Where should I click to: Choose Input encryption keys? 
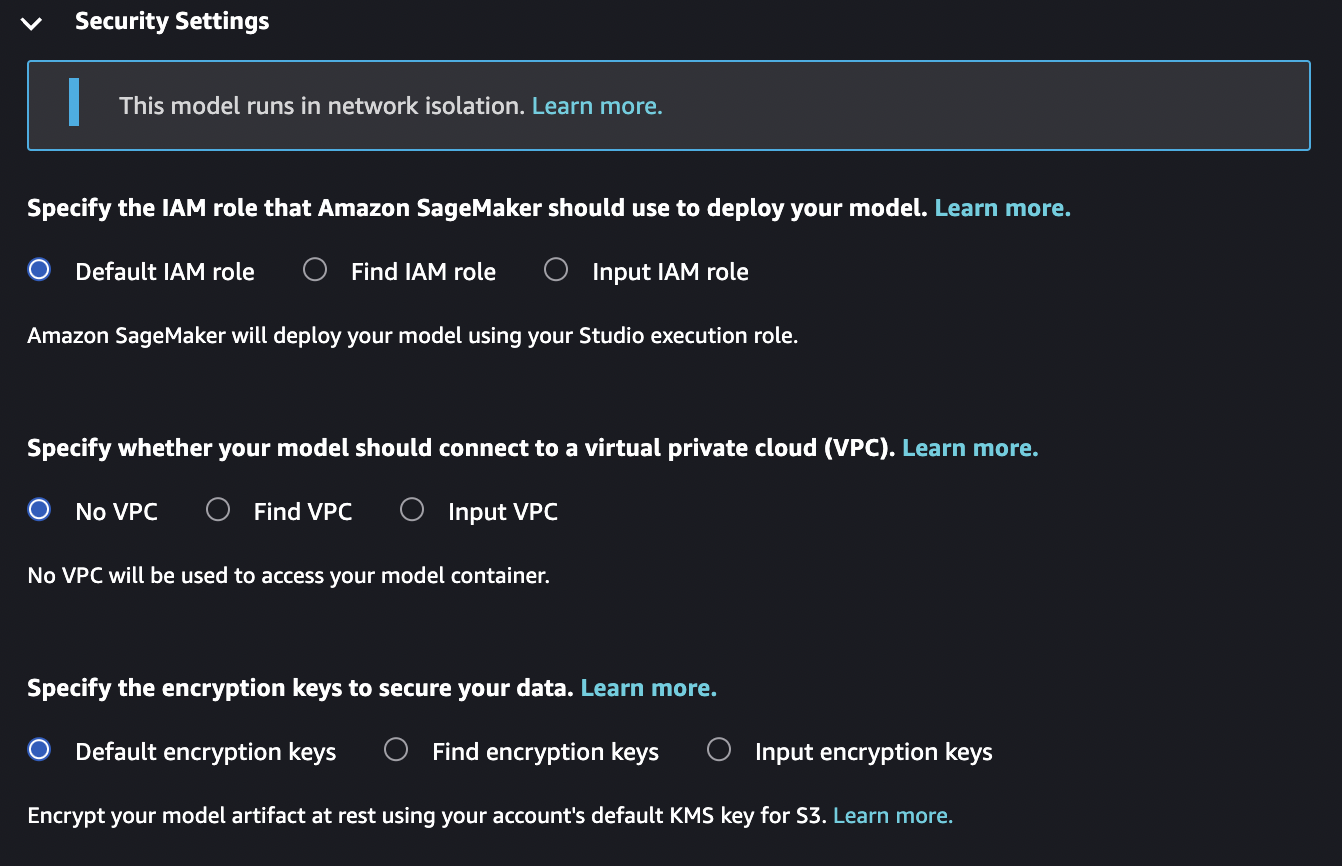tap(719, 749)
